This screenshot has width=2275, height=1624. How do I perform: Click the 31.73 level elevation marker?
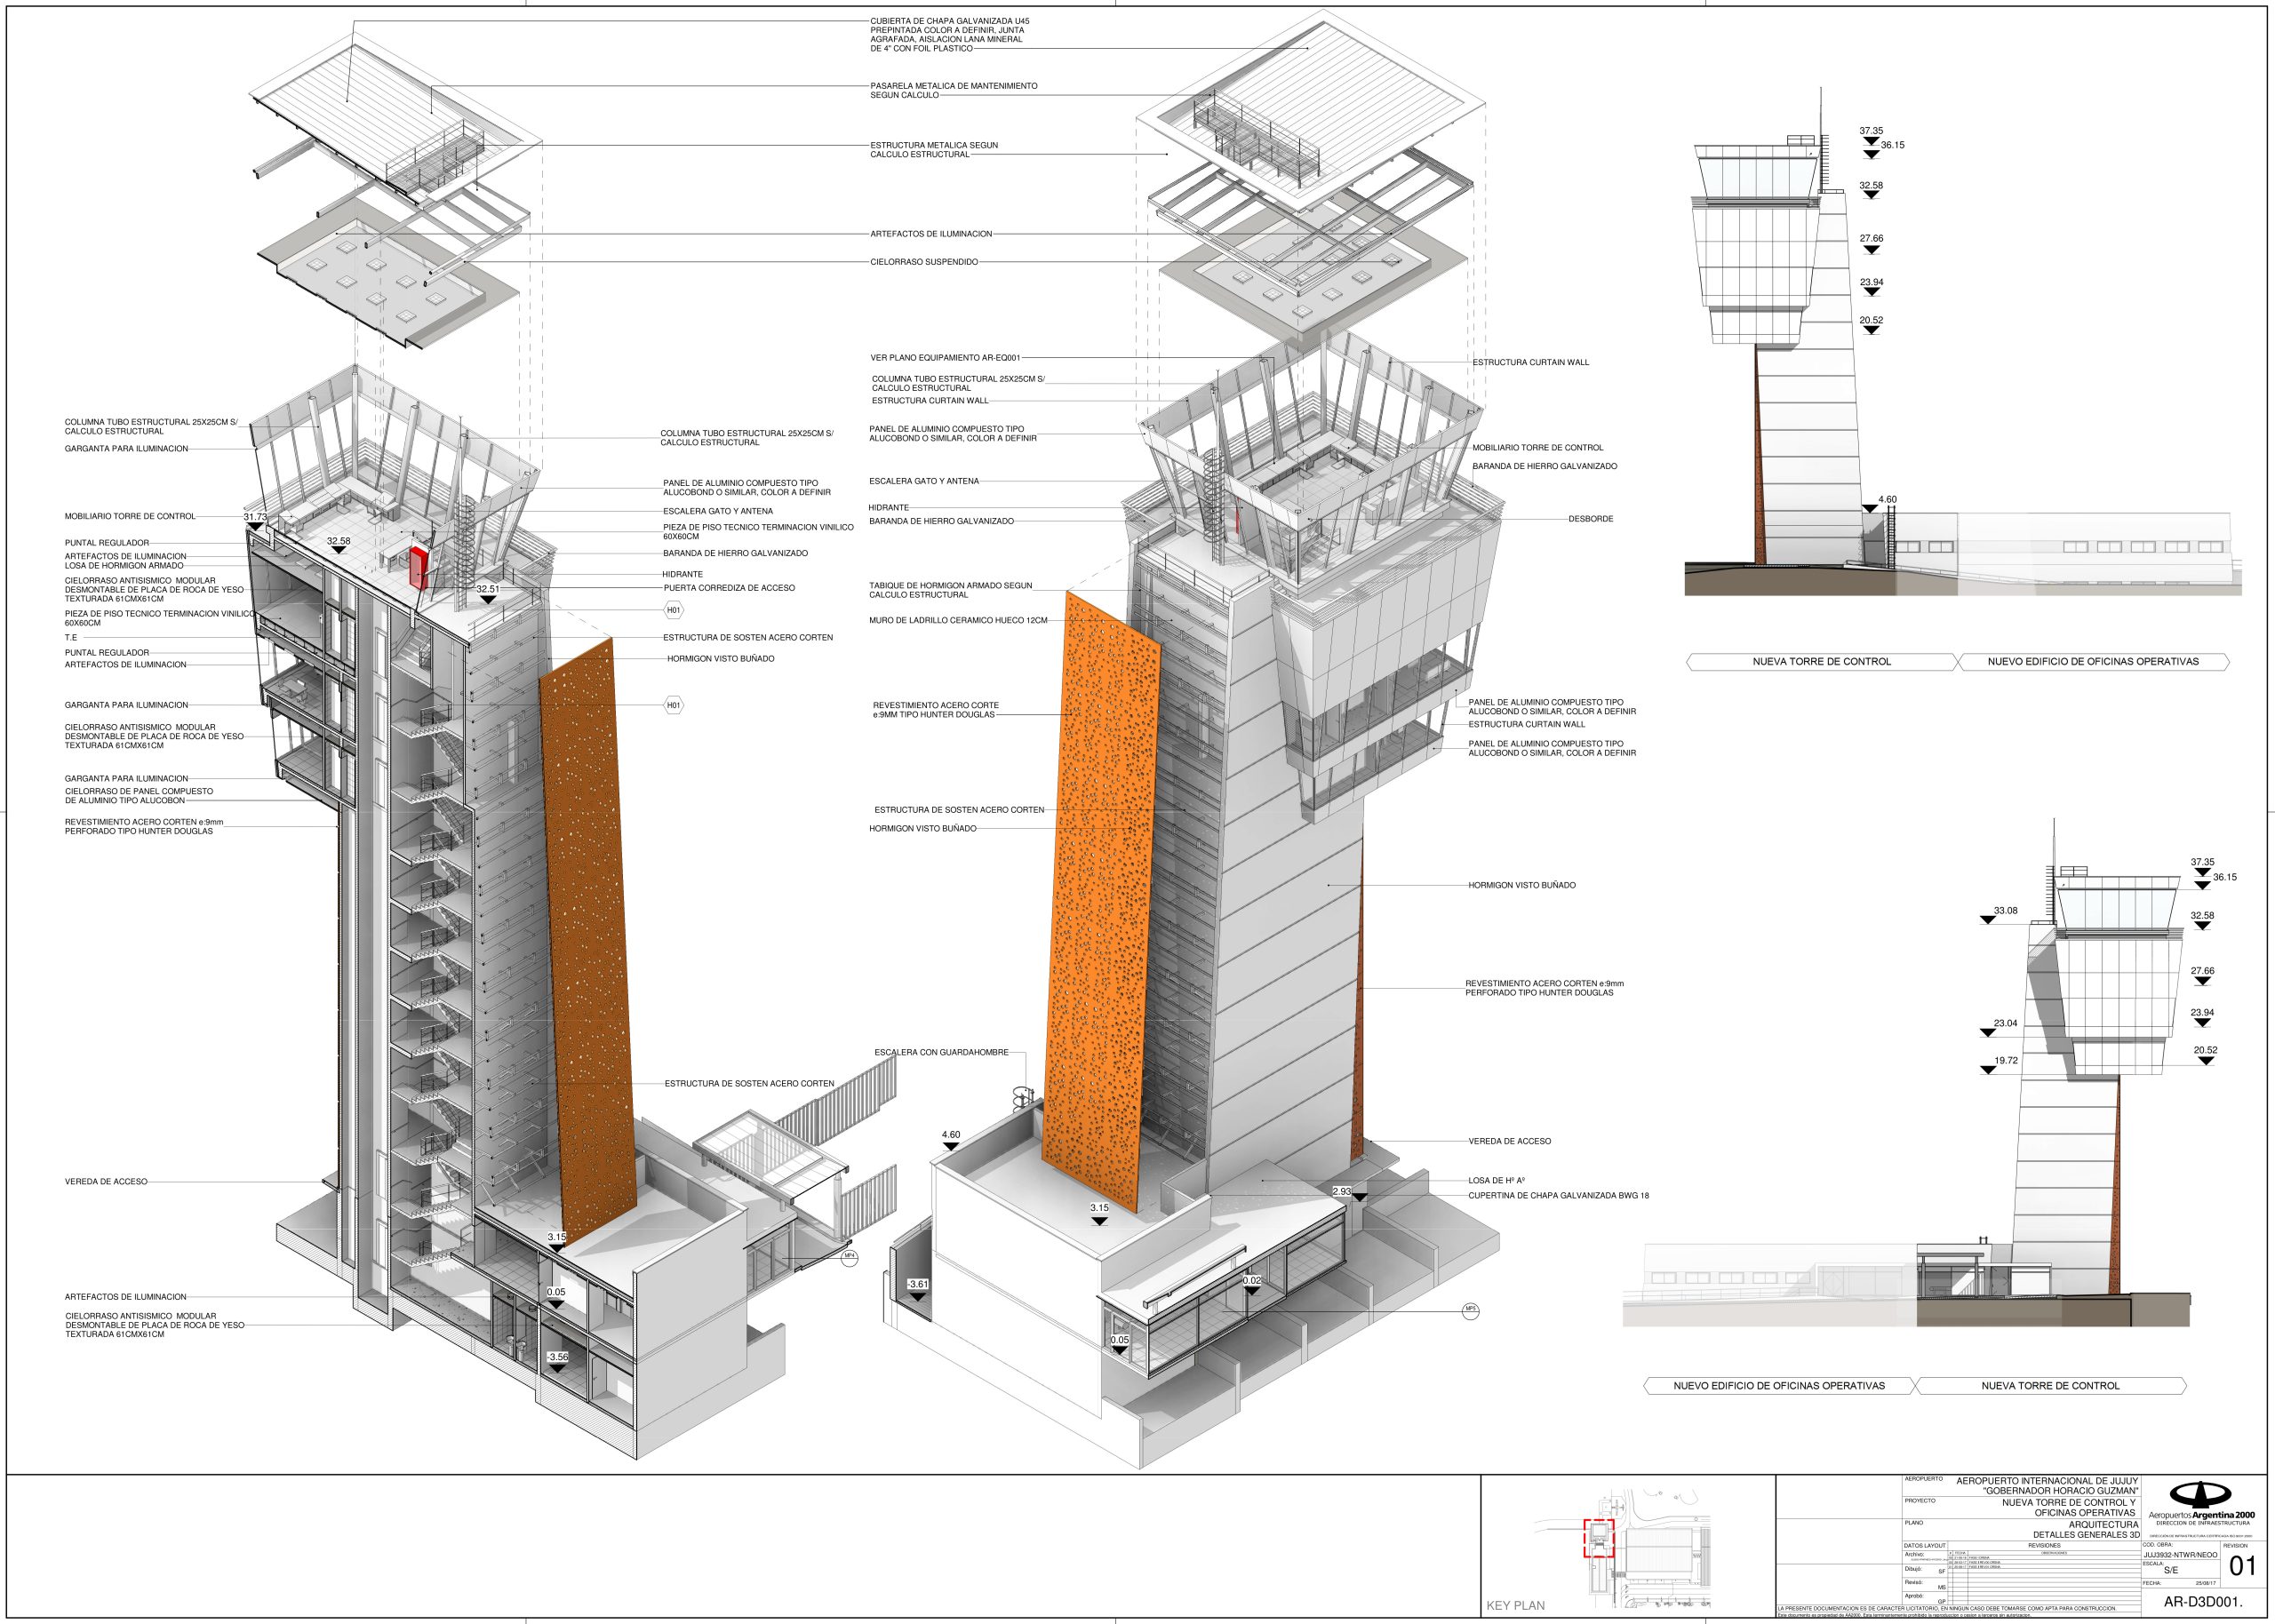(255, 518)
